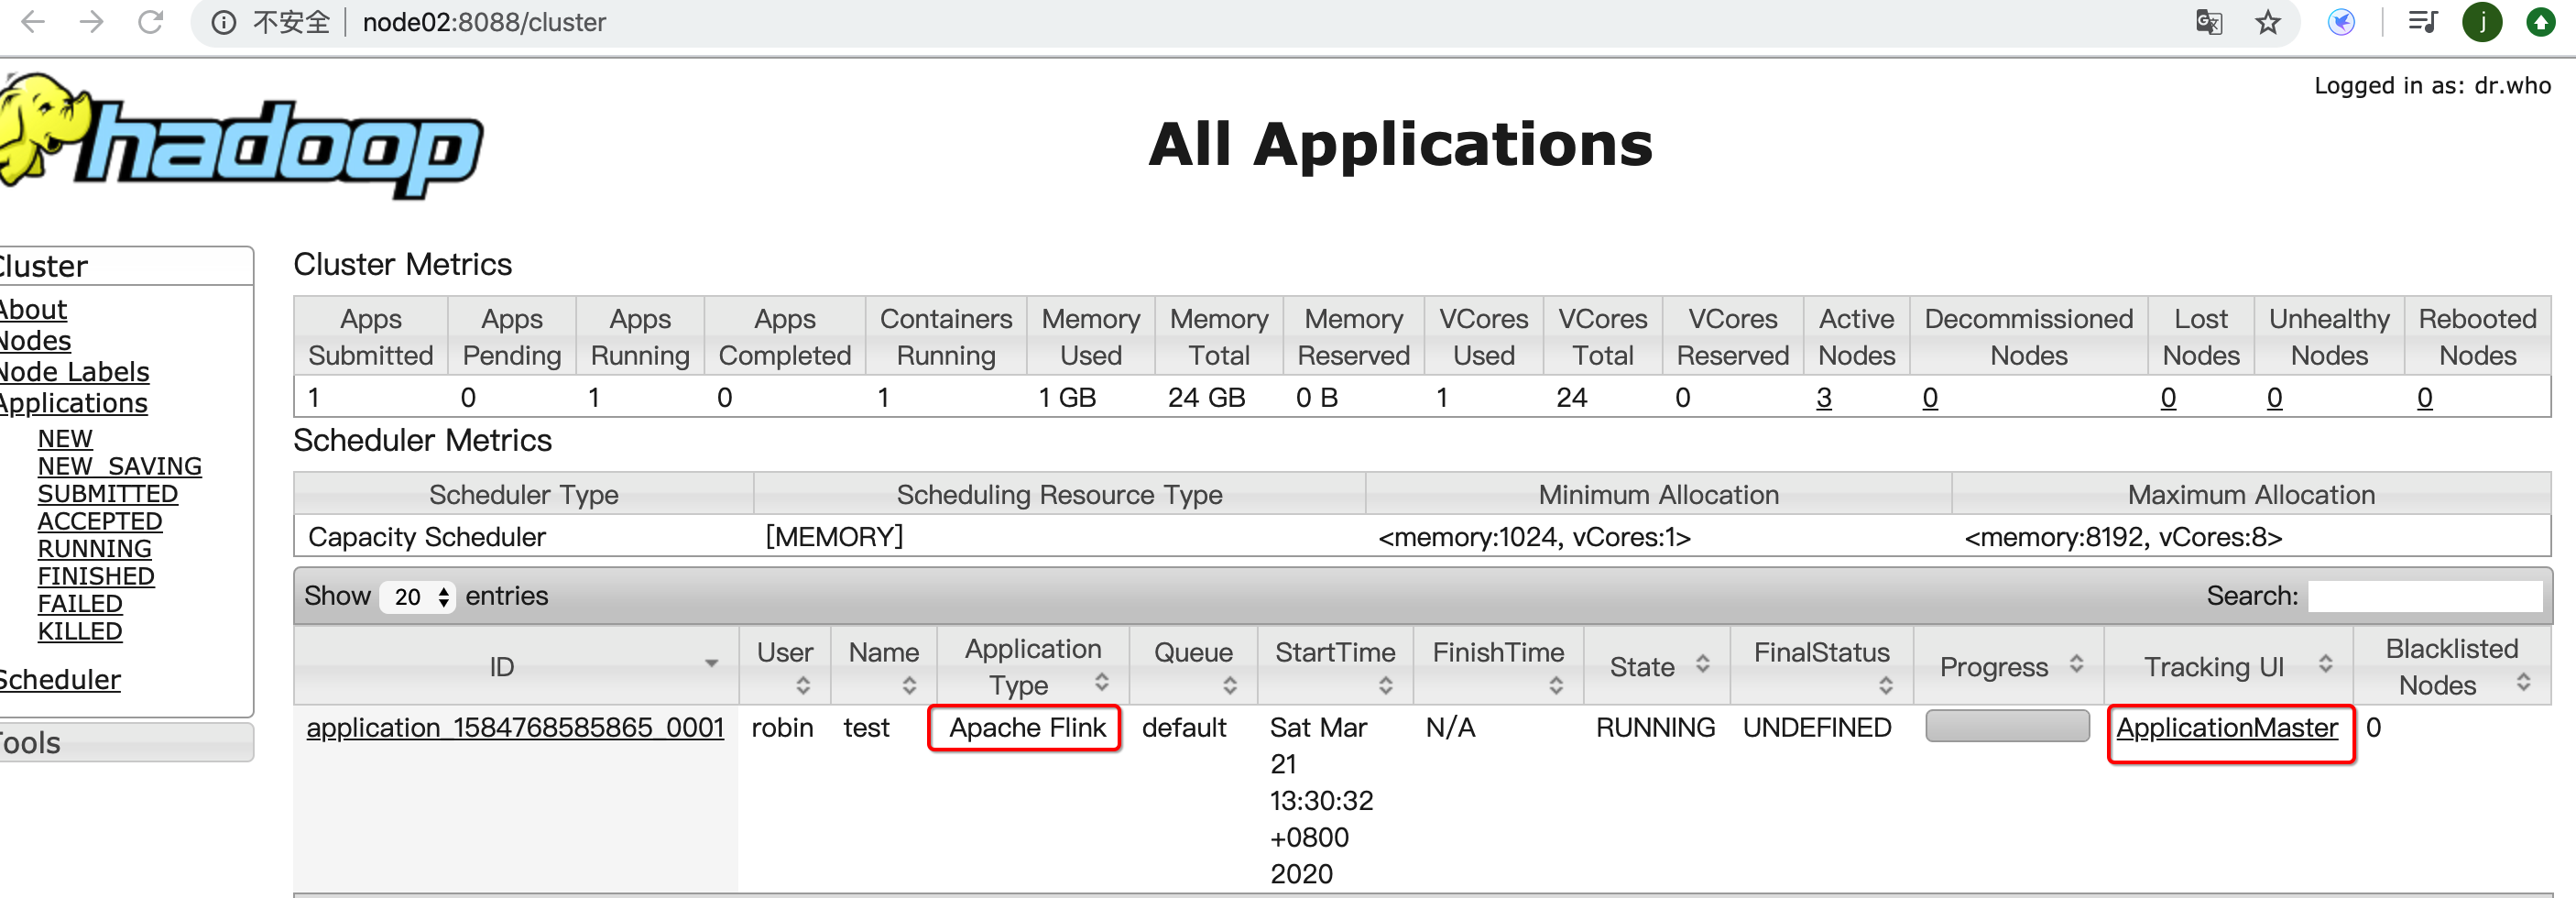Click the Hadoop elephant logo
2576x898 pixels.
coord(240,135)
